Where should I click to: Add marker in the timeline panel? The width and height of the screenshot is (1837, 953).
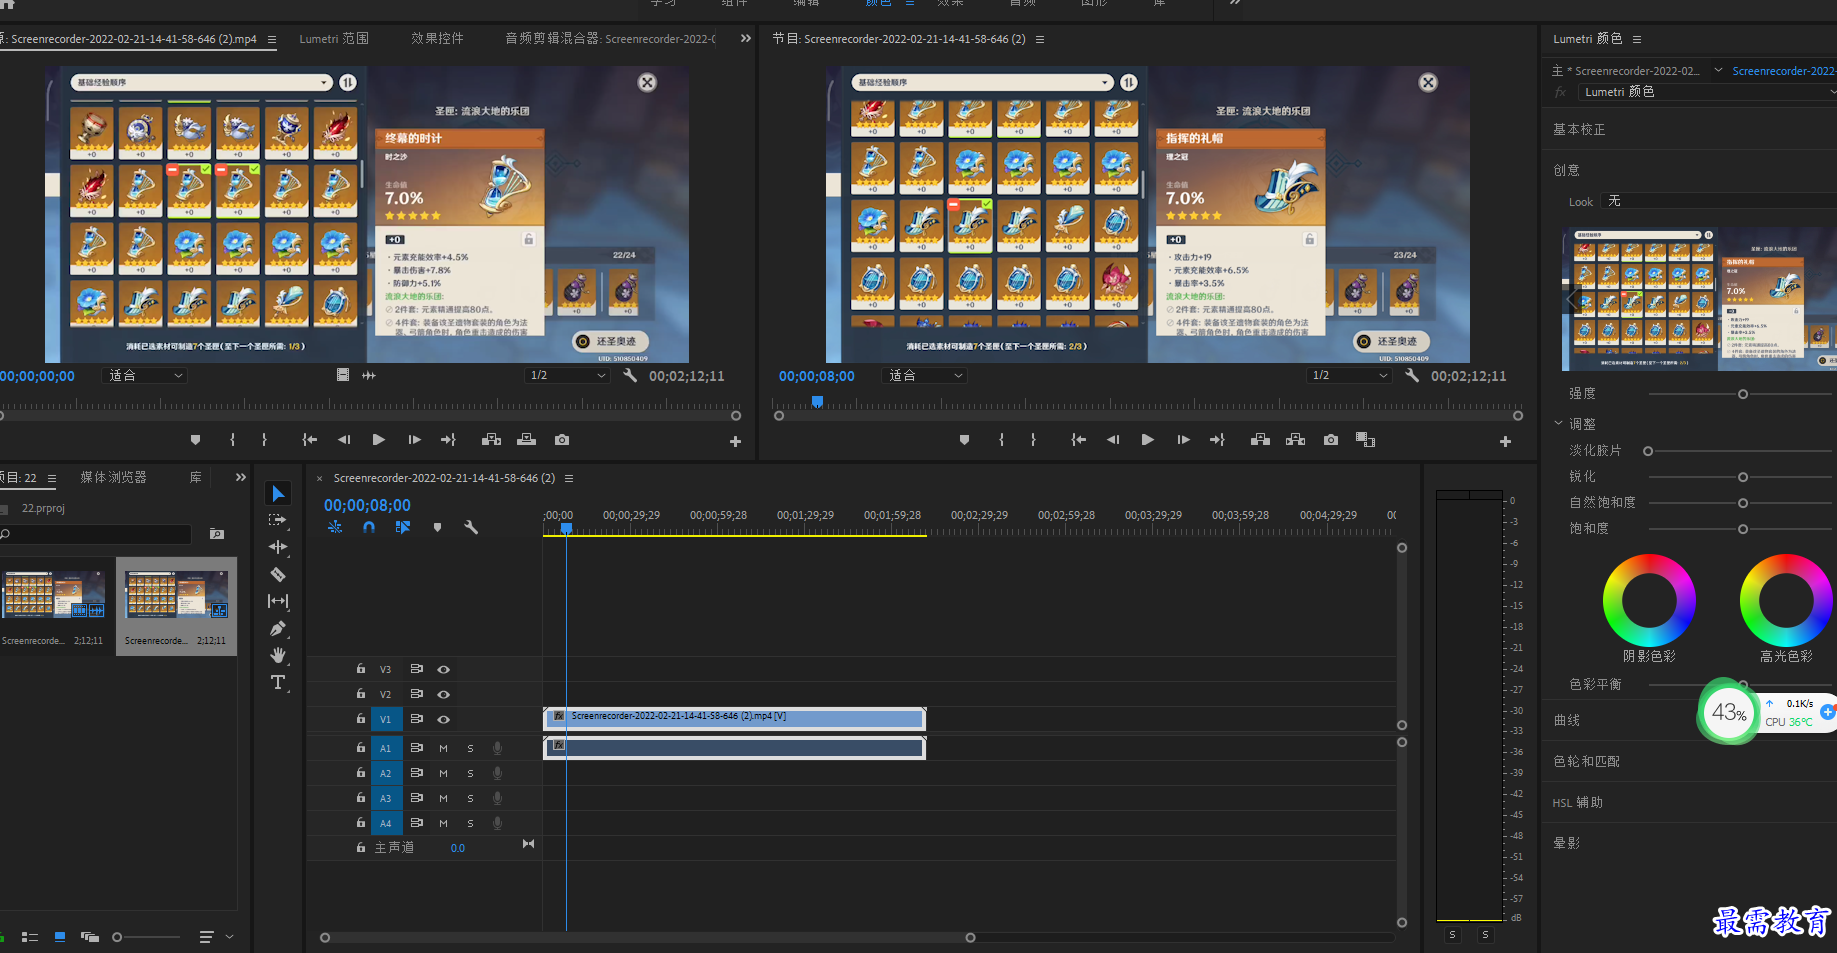tap(437, 527)
